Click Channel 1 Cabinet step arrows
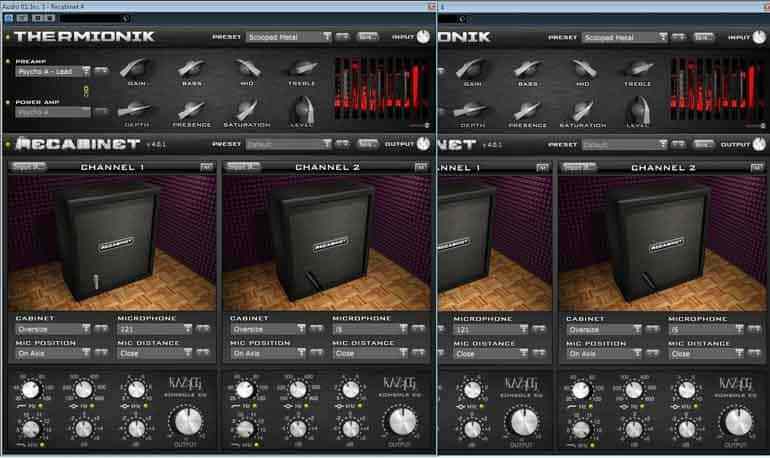The image size is (770, 458). click(102, 328)
